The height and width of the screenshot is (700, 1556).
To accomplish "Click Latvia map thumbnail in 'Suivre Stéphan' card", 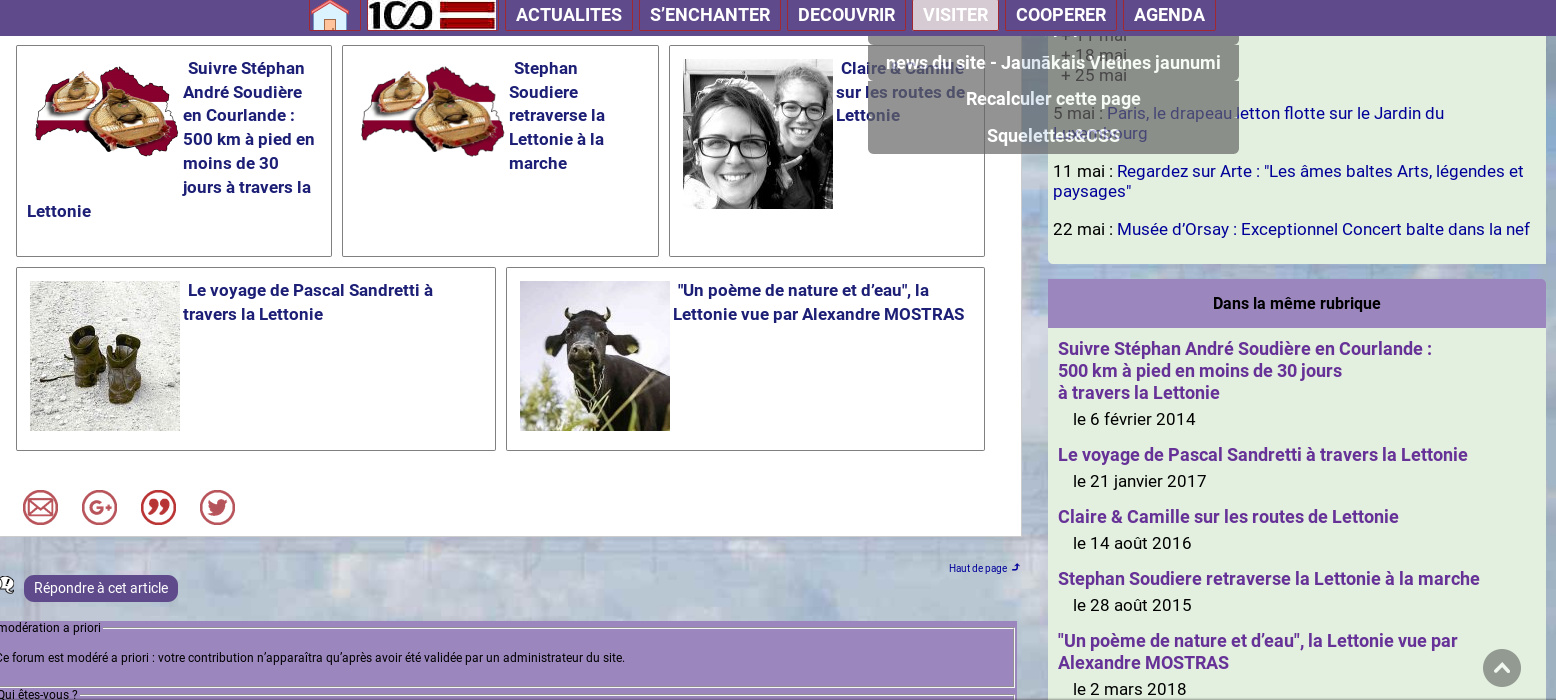I will tap(105, 110).
